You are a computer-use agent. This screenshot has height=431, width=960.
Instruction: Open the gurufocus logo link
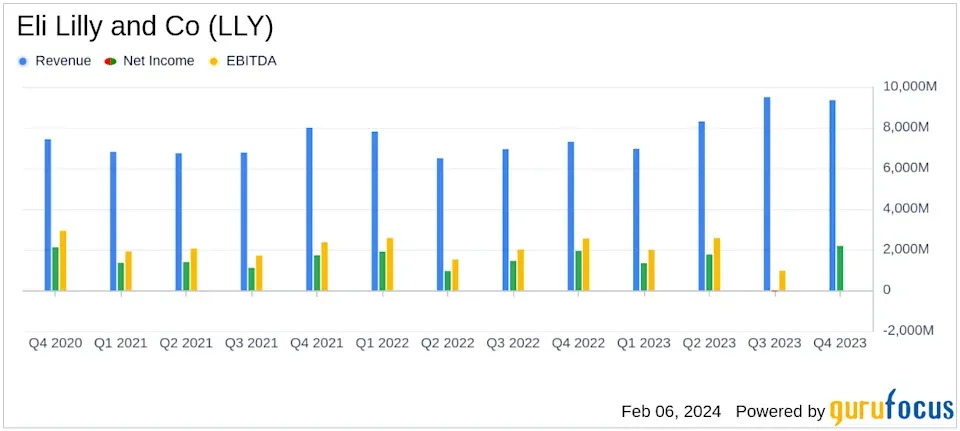click(x=892, y=407)
